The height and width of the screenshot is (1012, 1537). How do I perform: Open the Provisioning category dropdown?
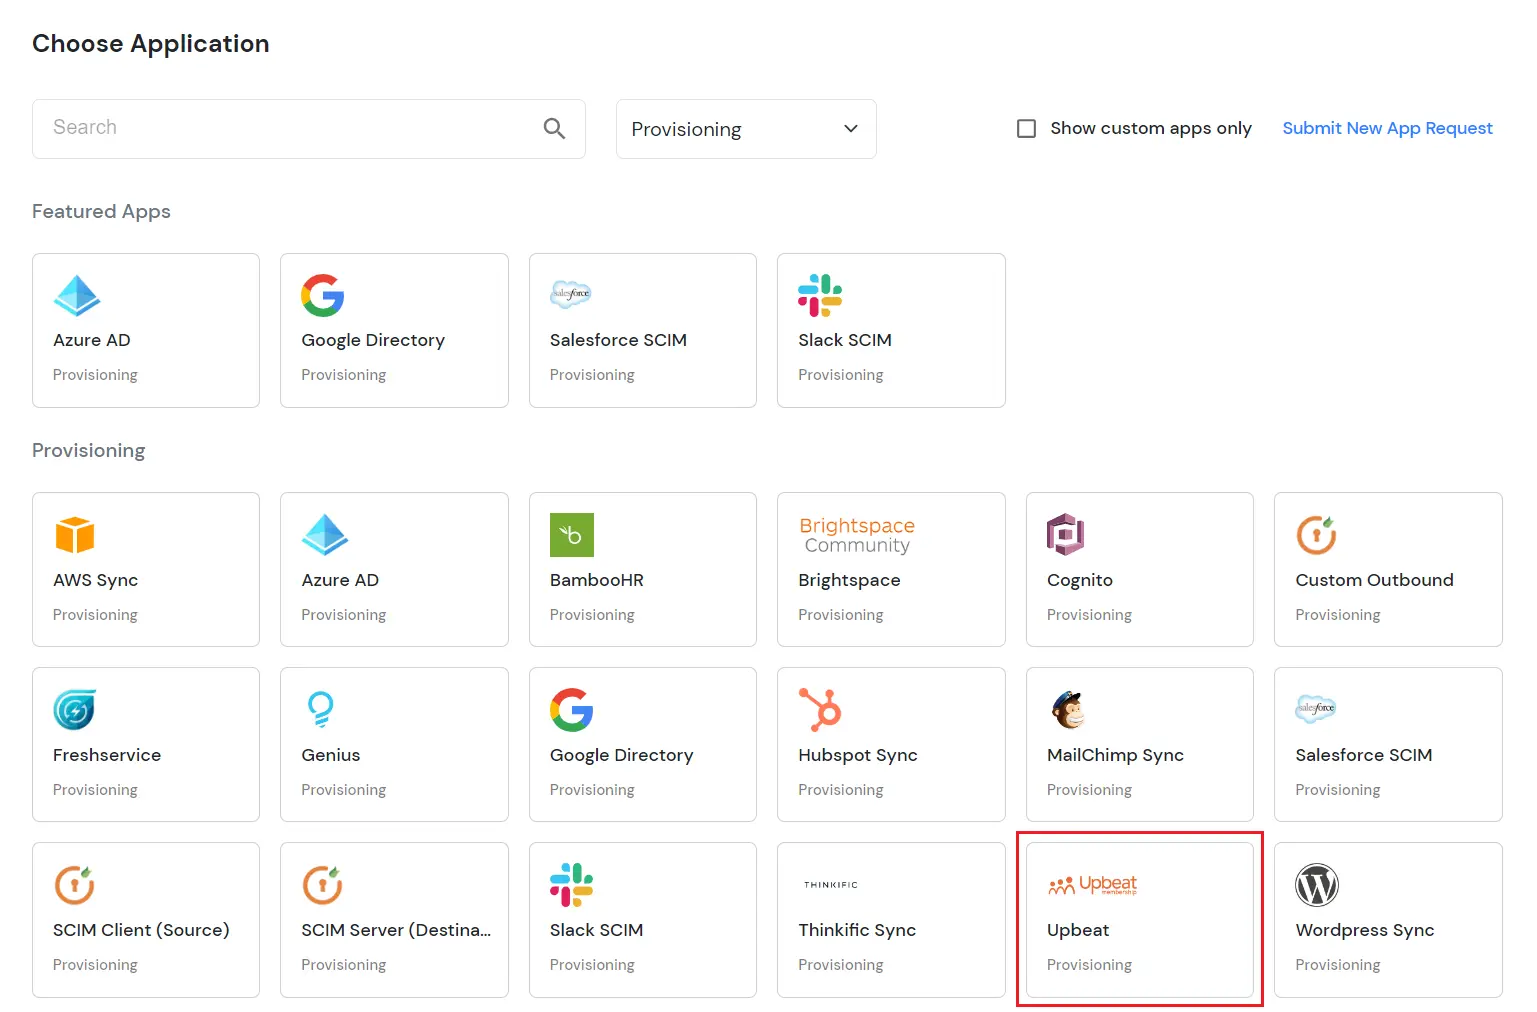[x=746, y=129]
